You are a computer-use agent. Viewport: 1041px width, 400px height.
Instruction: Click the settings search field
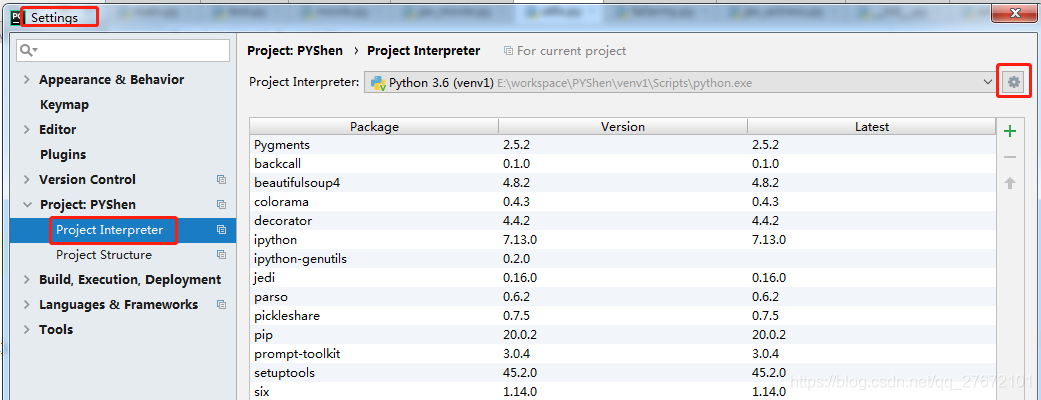(130, 50)
